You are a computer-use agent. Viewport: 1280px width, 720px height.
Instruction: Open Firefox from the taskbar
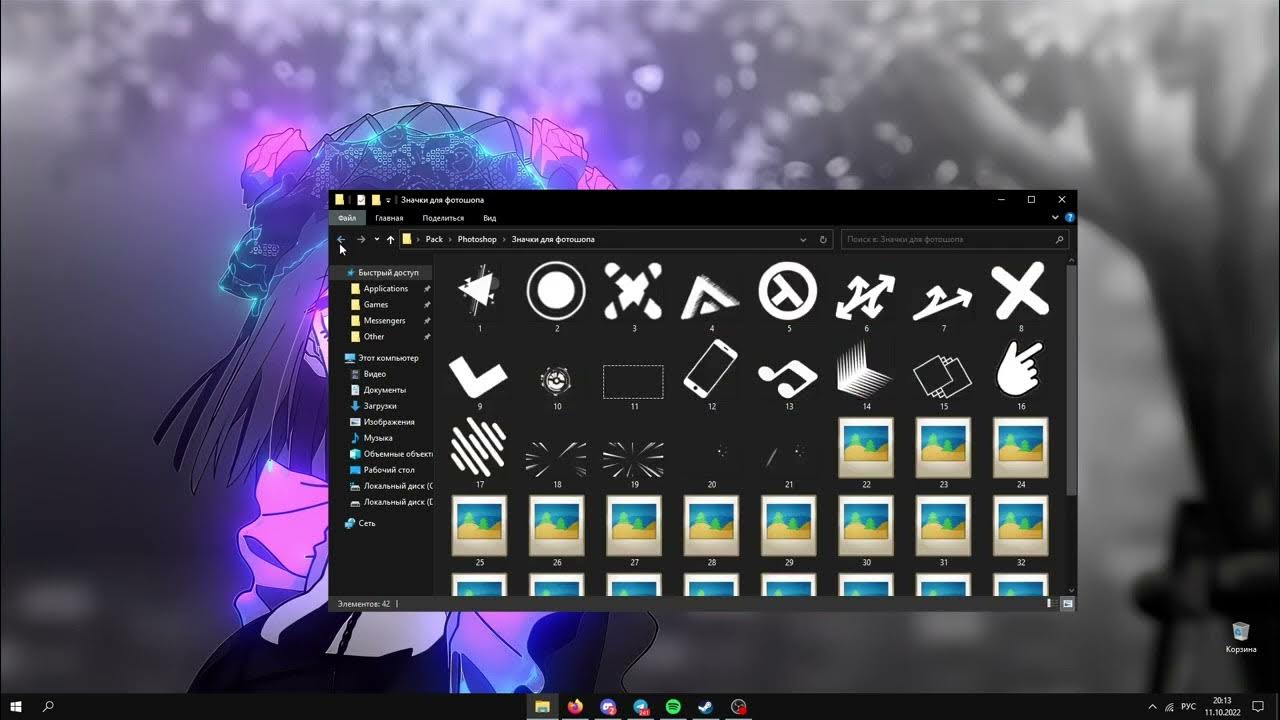575,706
